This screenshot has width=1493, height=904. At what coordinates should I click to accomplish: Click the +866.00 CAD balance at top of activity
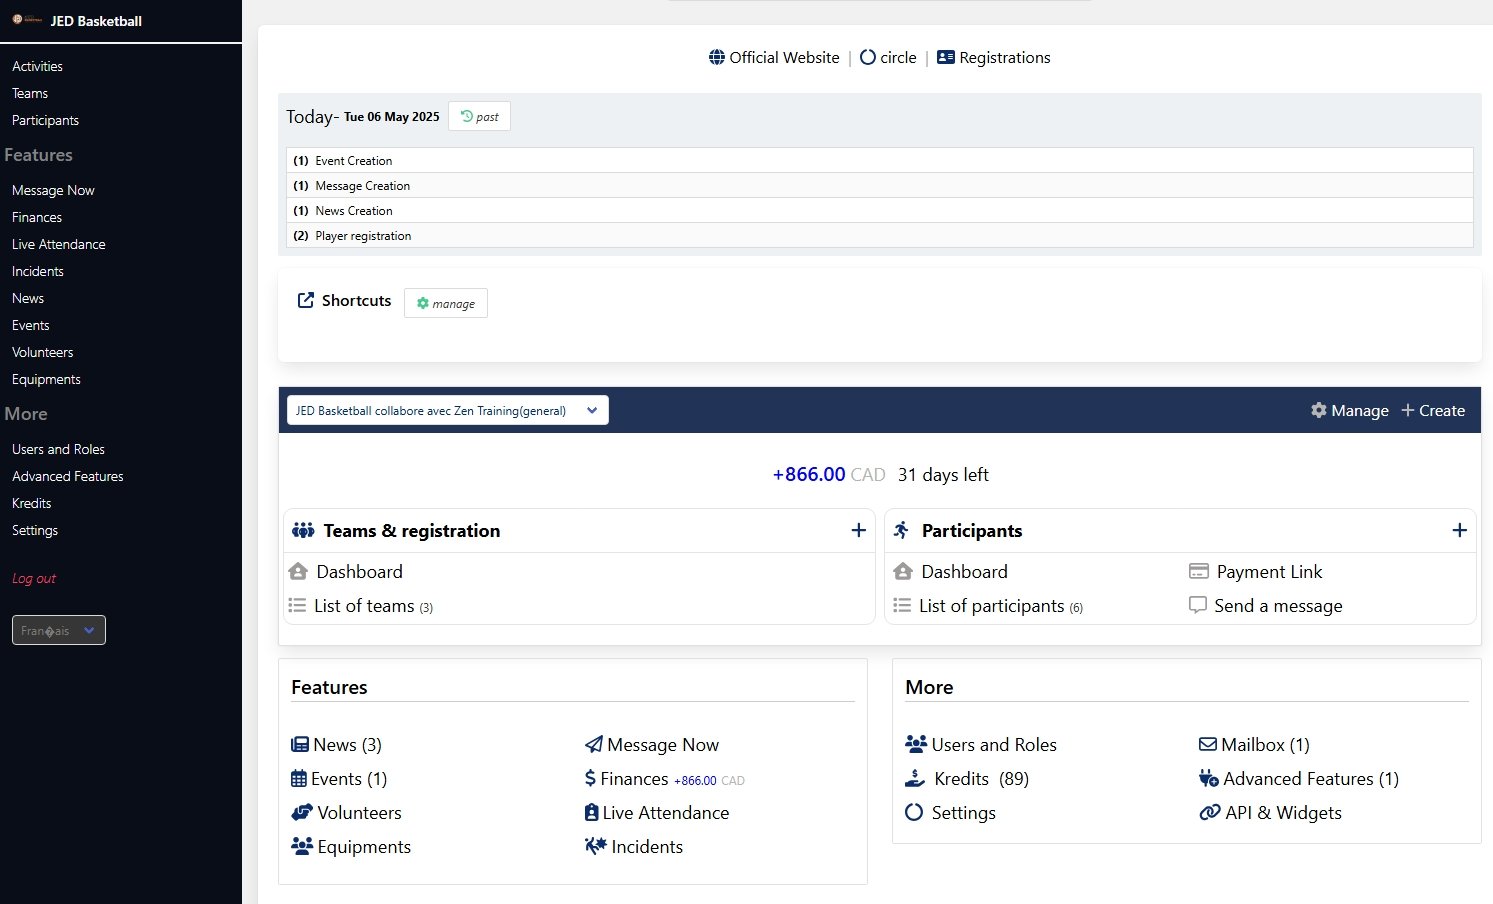point(829,474)
